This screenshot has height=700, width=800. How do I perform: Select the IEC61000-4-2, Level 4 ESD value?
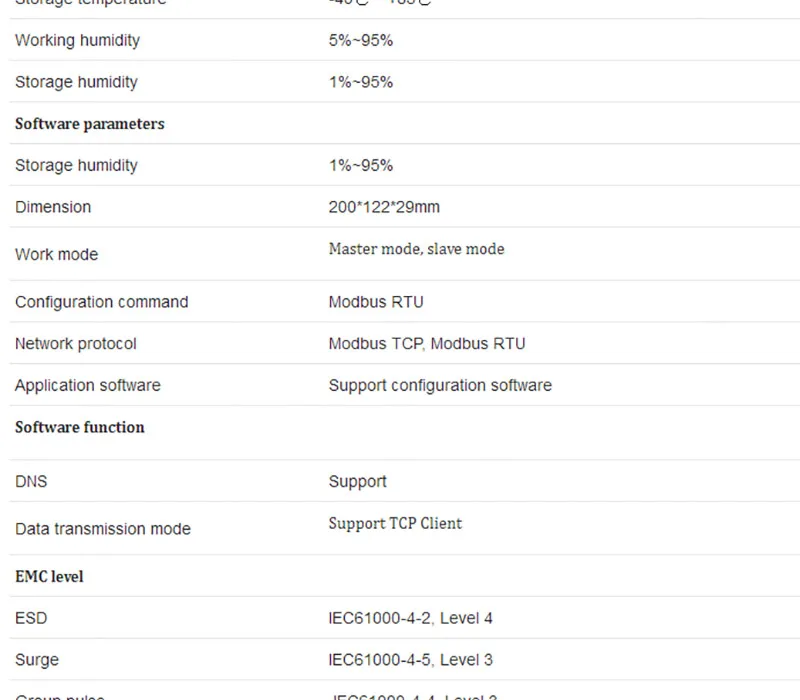pos(411,618)
